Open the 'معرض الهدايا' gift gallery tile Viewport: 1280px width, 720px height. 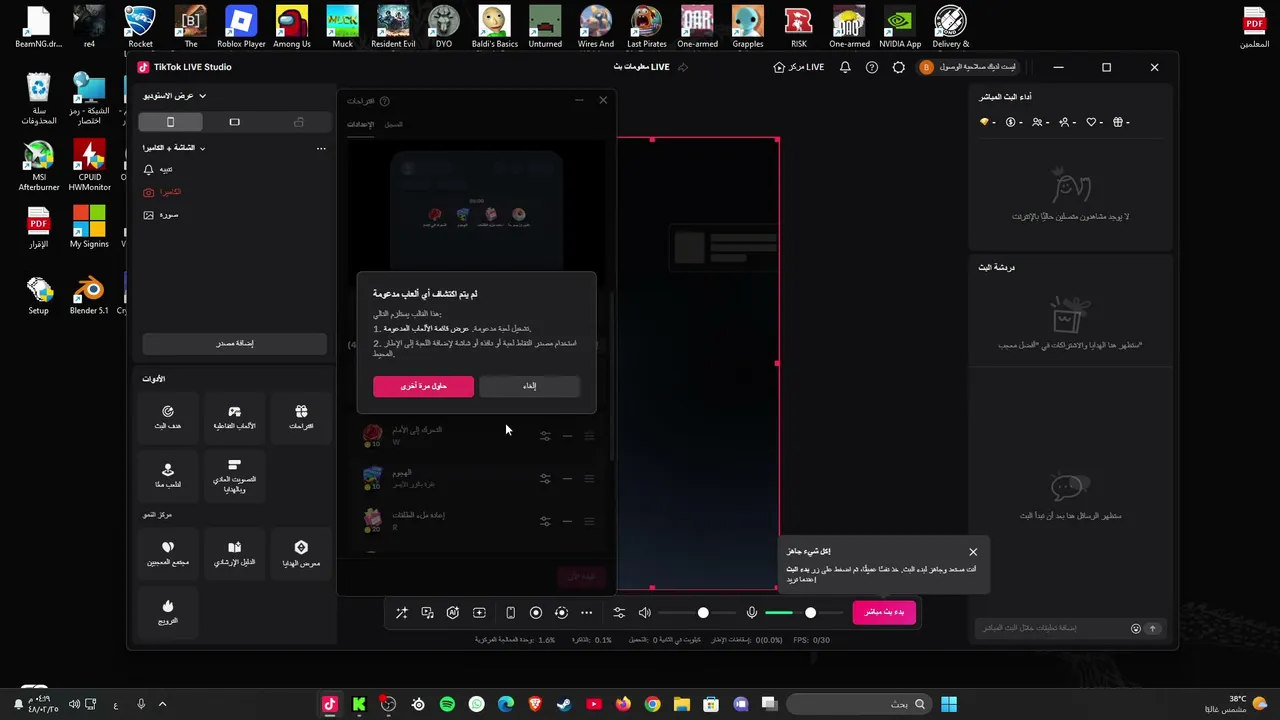click(x=301, y=554)
